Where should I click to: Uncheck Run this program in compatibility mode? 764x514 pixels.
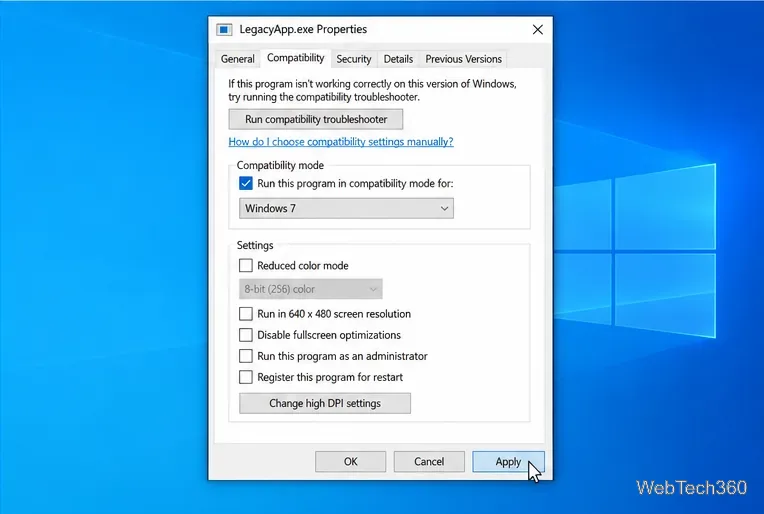pyautogui.click(x=246, y=184)
